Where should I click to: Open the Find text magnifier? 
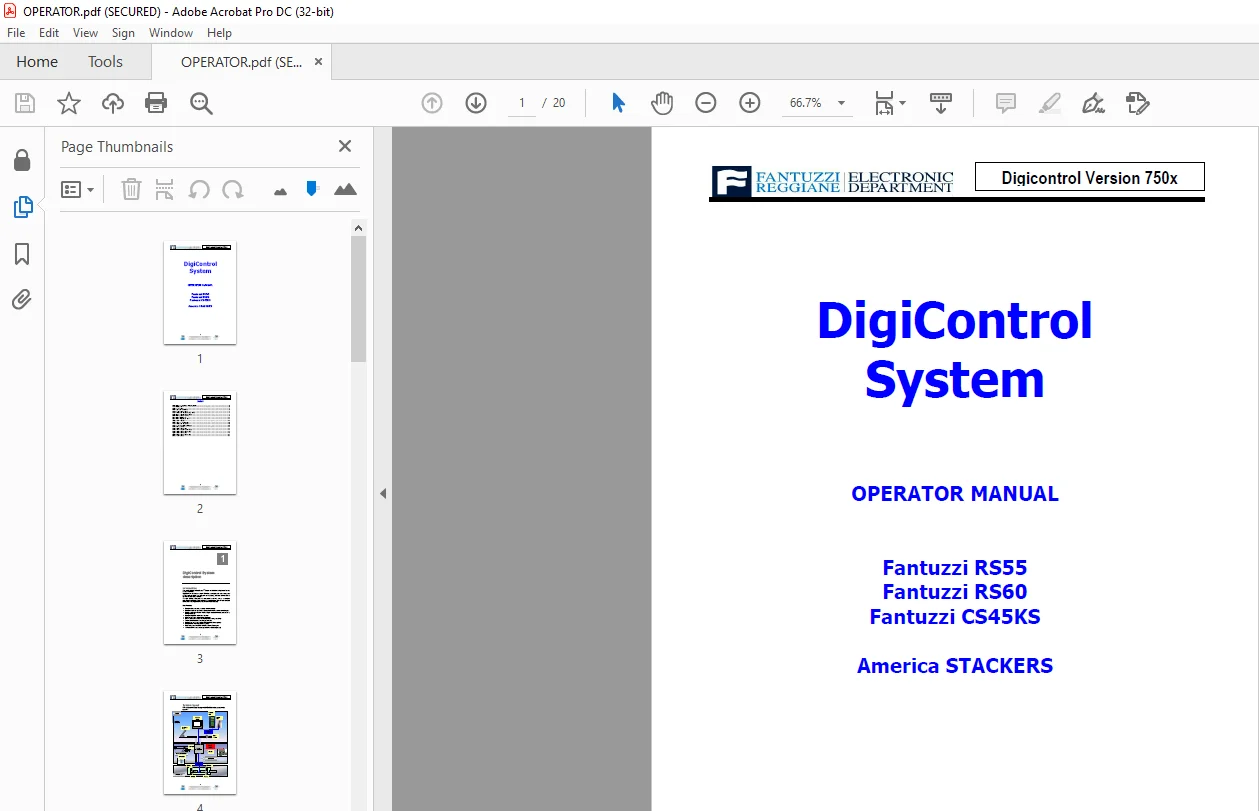coord(201,103)
